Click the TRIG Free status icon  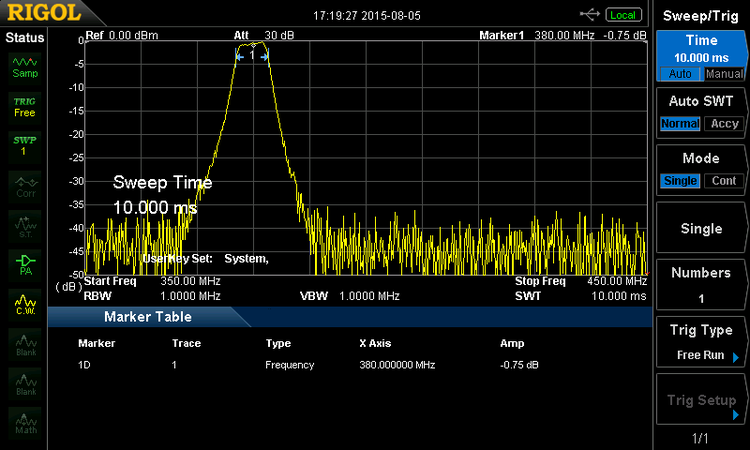(25, 107)
